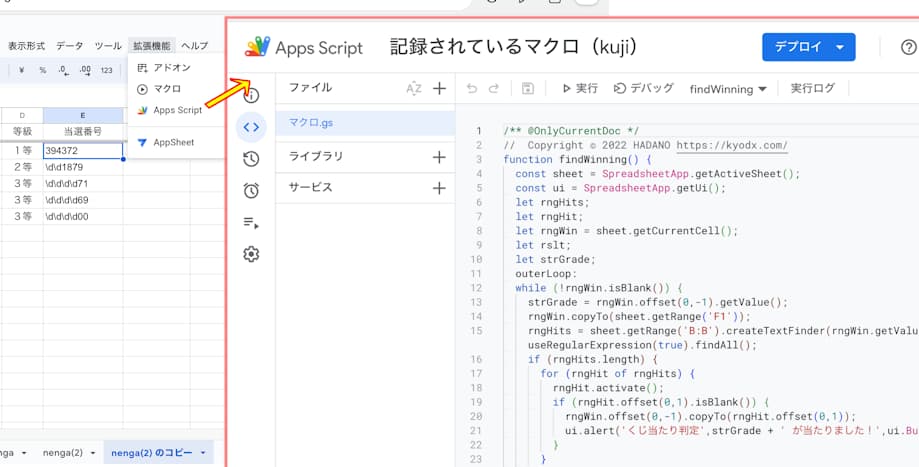Click code line 3 function findWinning

577,159
